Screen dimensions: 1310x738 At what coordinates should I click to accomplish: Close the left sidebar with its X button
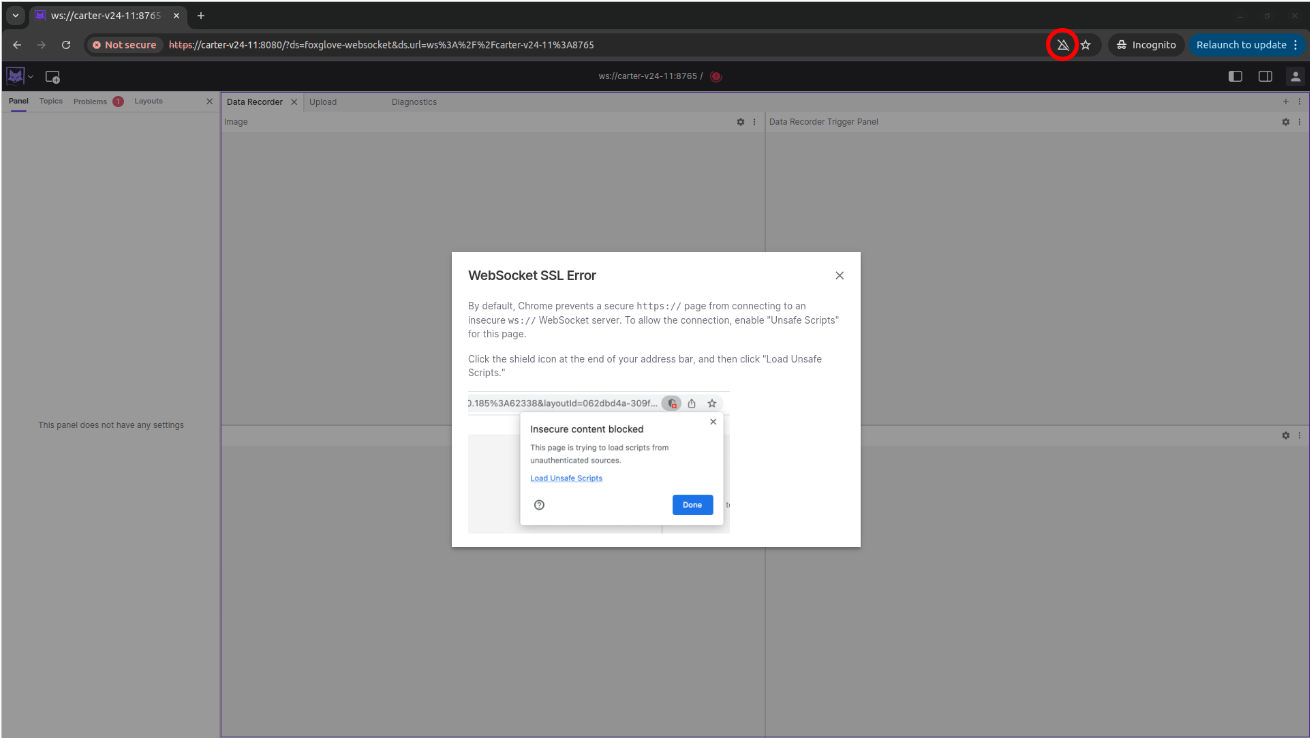[x=208, y=101]
